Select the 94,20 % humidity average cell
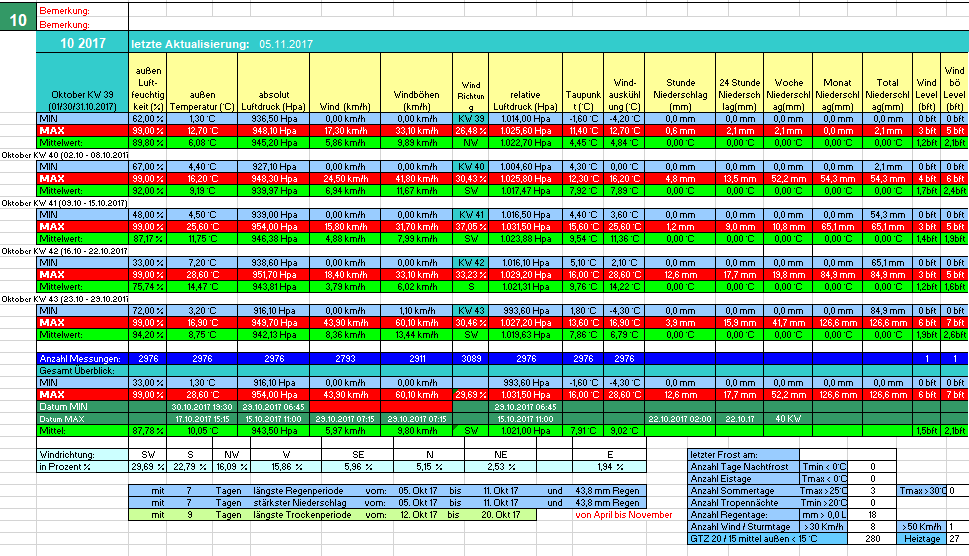Viewport: 969px width, 556px height. [148, 335]
